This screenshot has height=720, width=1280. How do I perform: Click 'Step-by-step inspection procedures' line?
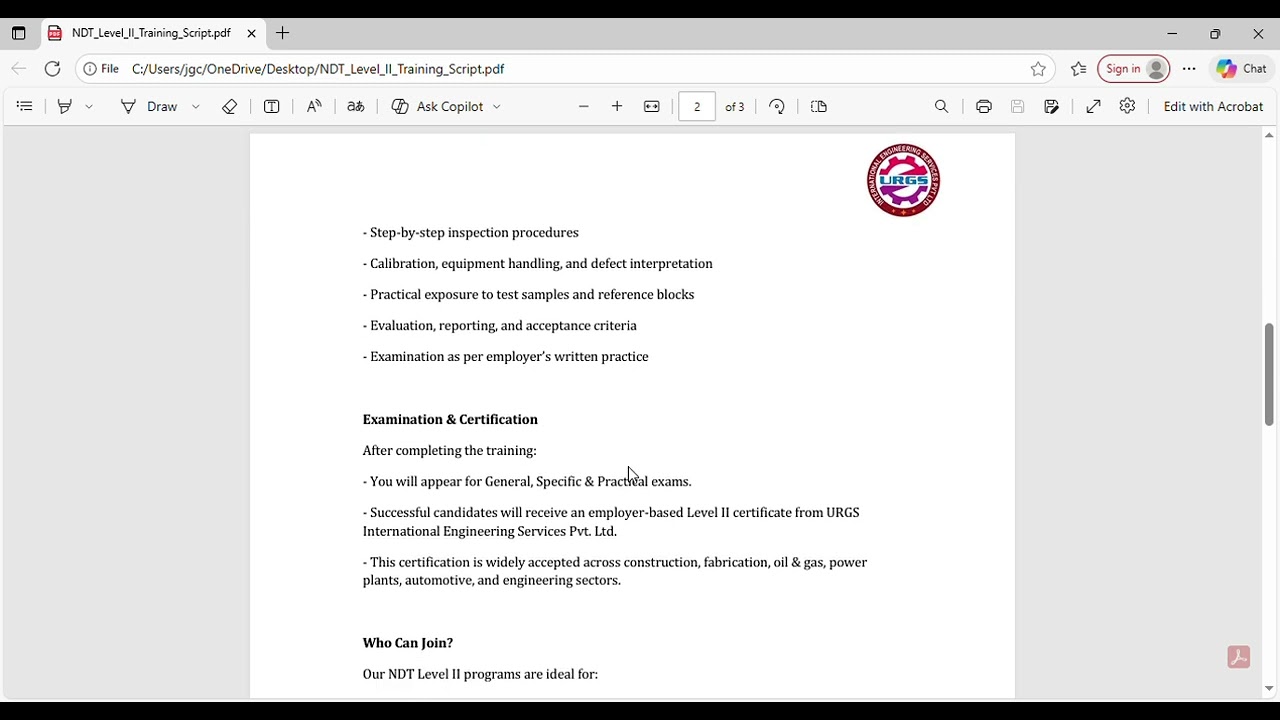click(x=471, y=233)
